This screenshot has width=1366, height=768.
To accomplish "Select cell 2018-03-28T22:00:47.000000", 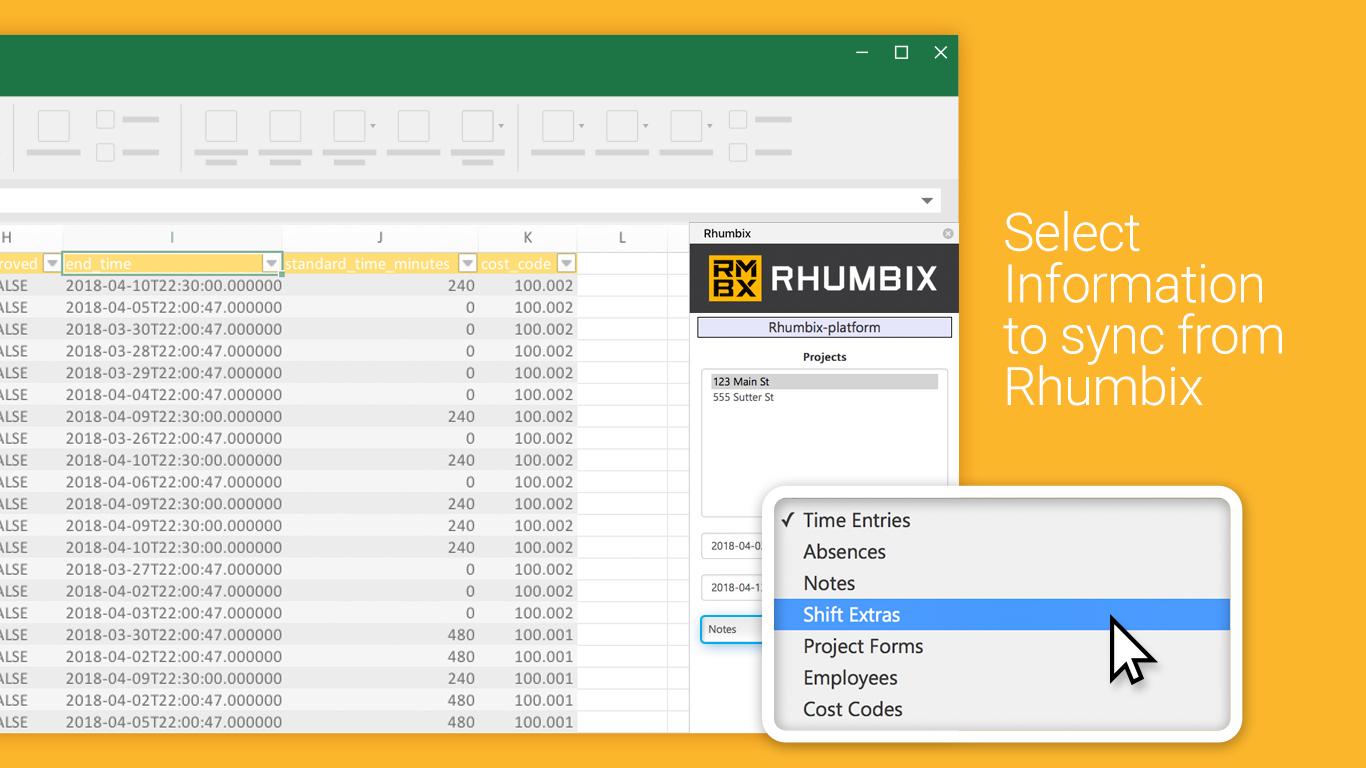I will [x=172, y=351].
